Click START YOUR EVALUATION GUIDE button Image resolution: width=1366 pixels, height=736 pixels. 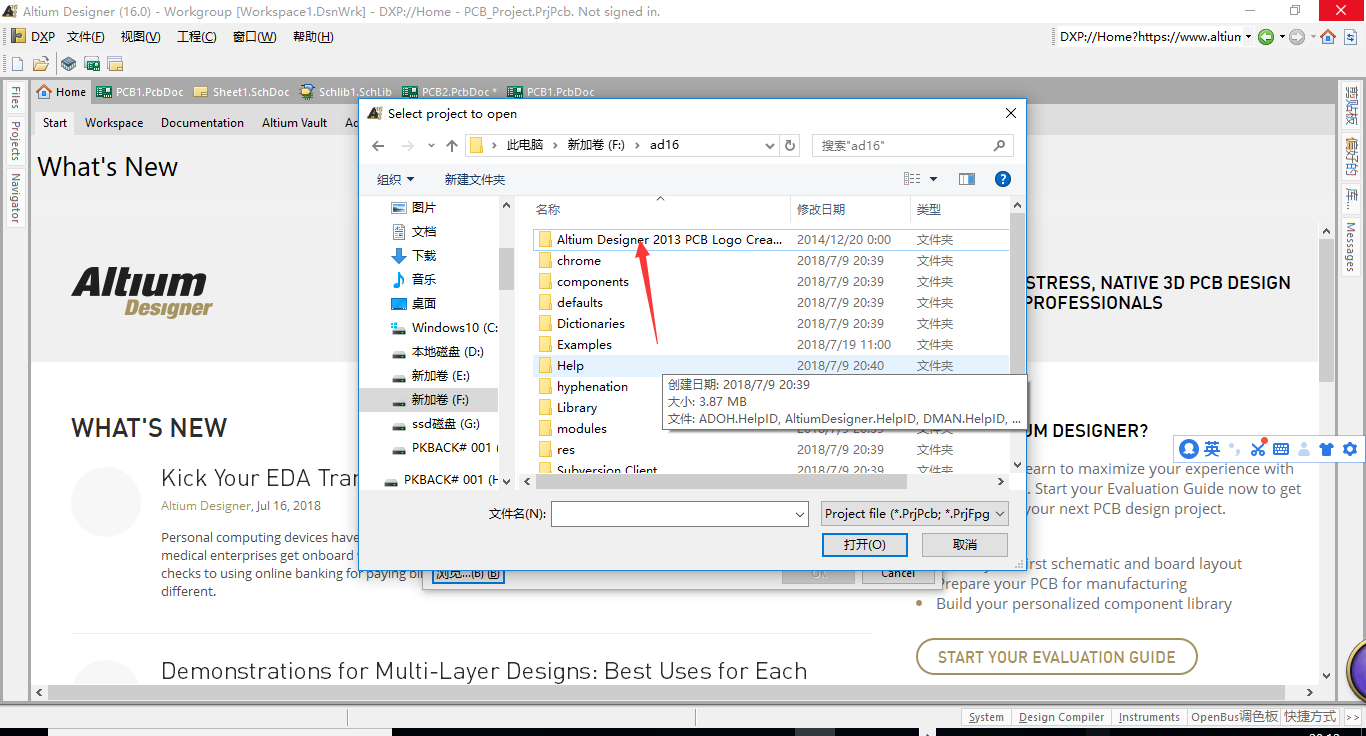pos(1057,657)
